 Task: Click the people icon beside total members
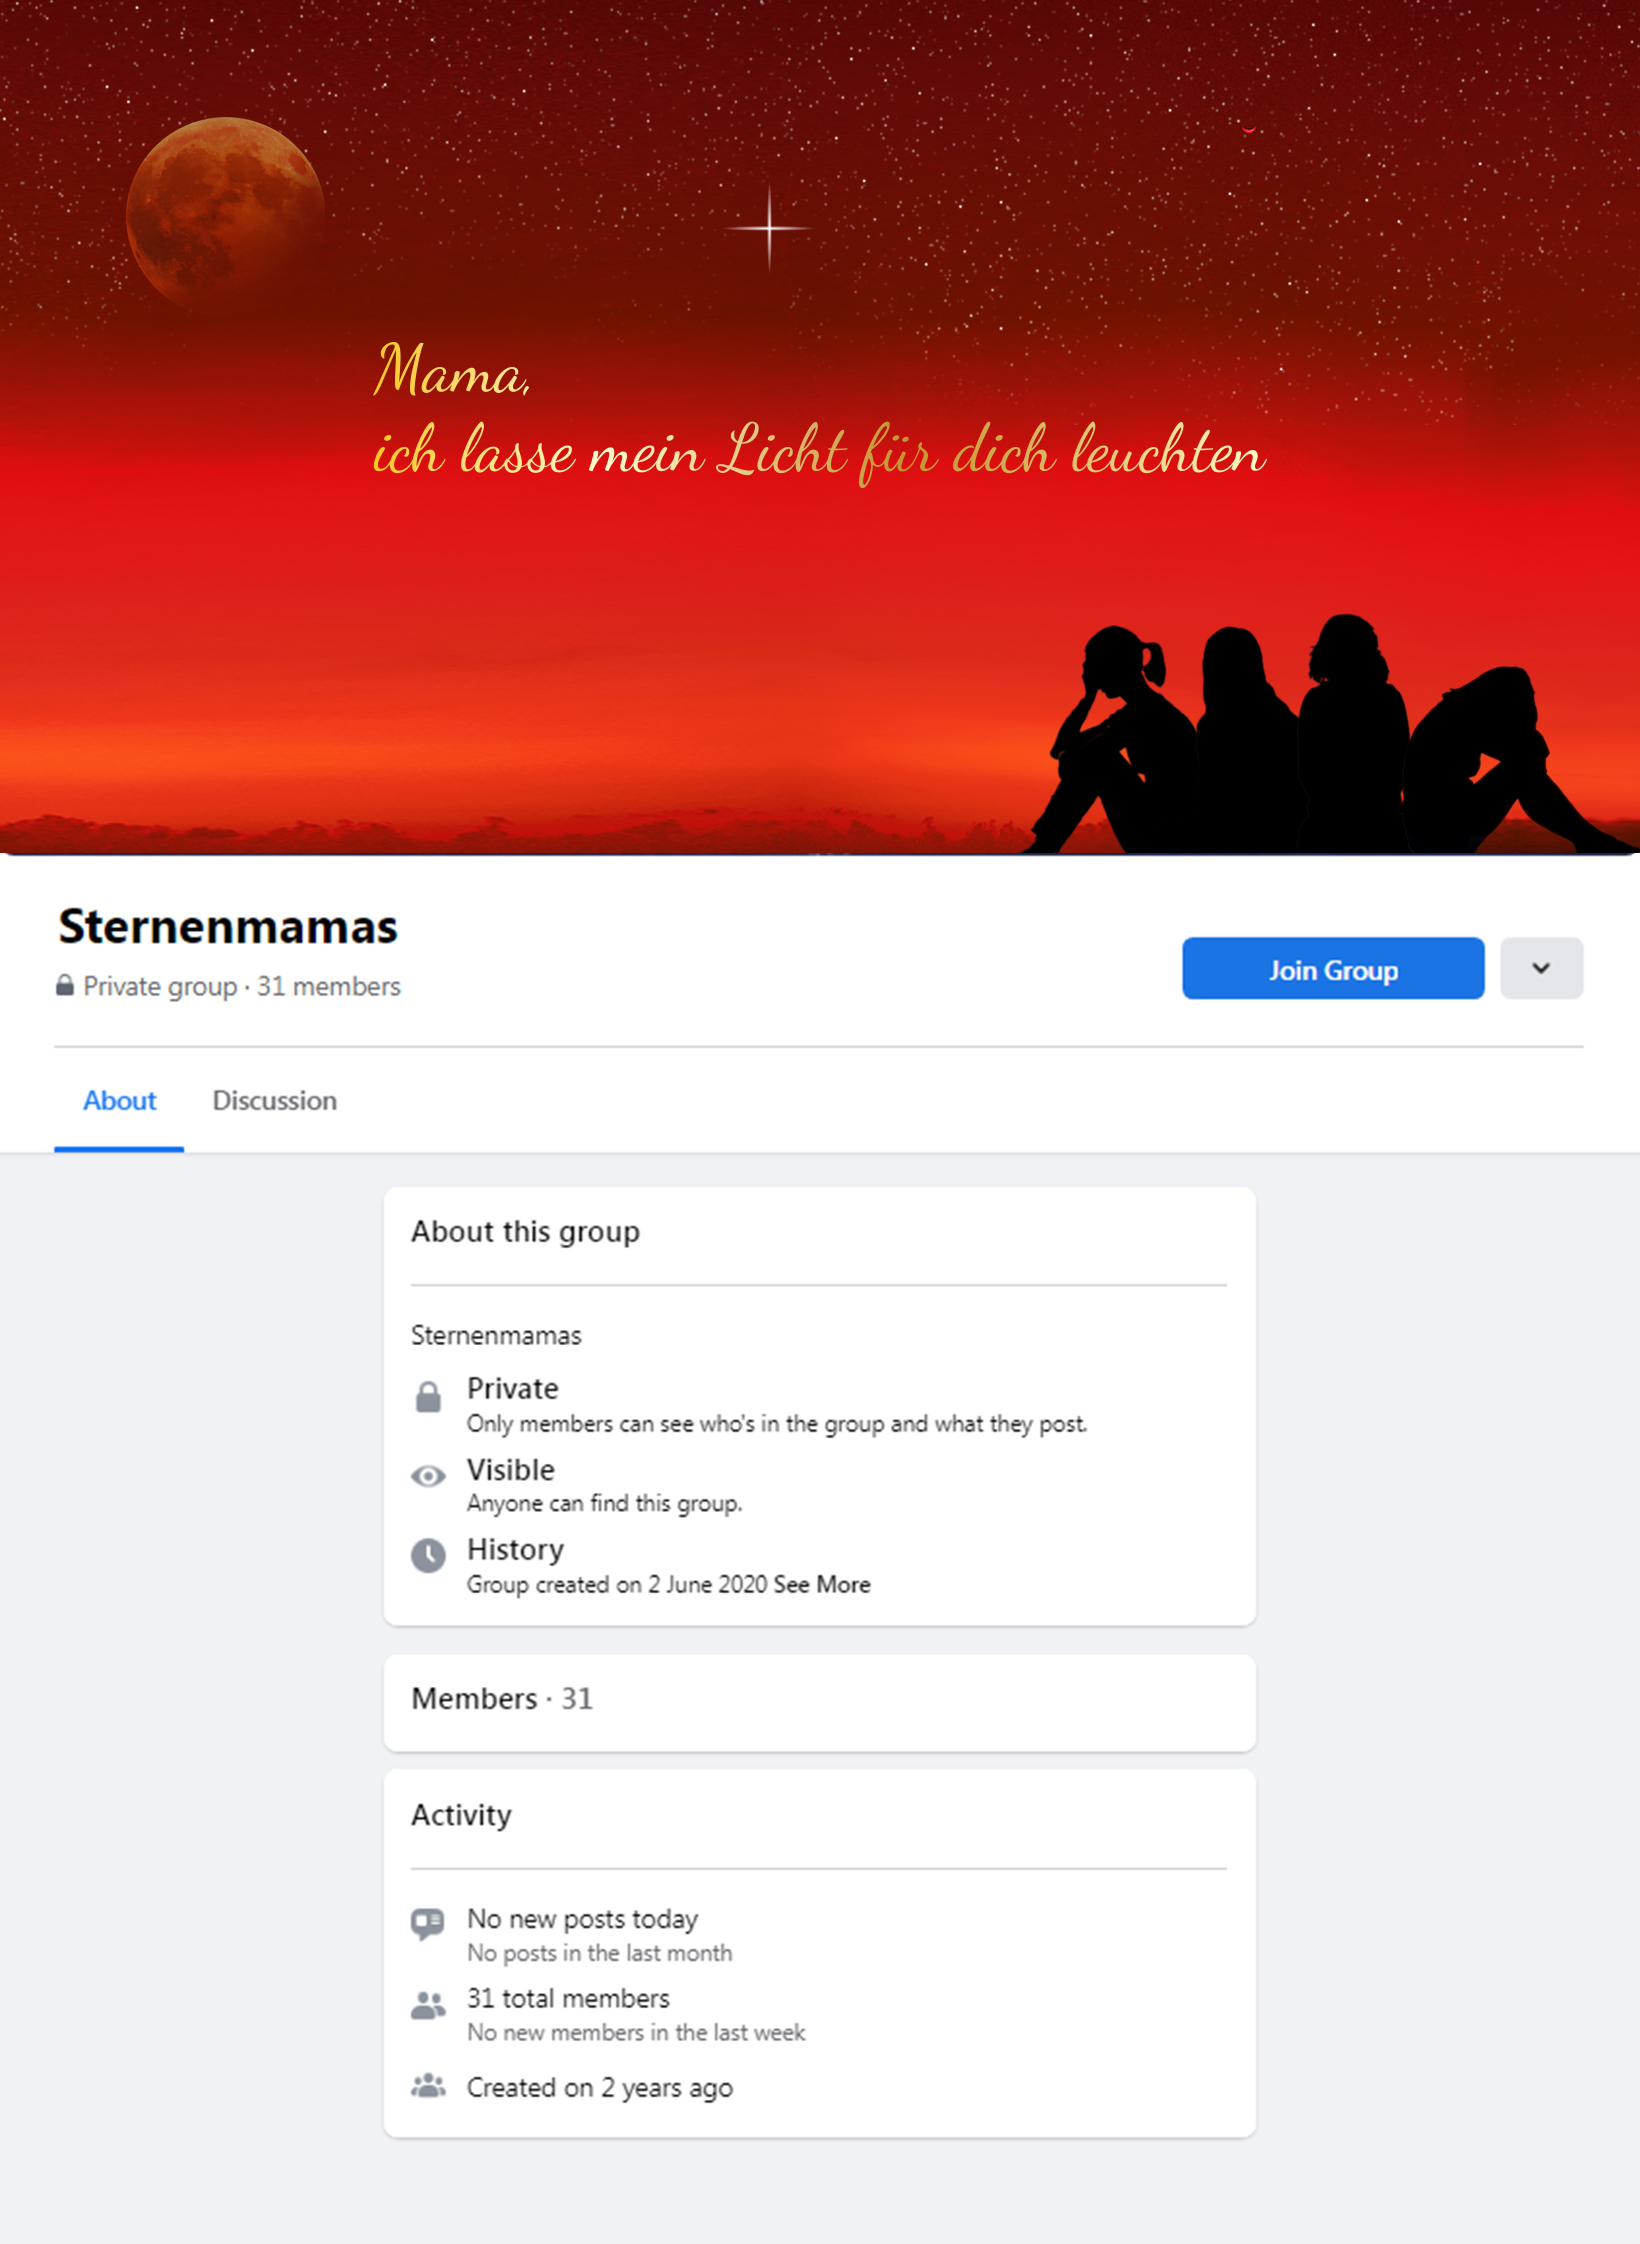pos(428,2005)
